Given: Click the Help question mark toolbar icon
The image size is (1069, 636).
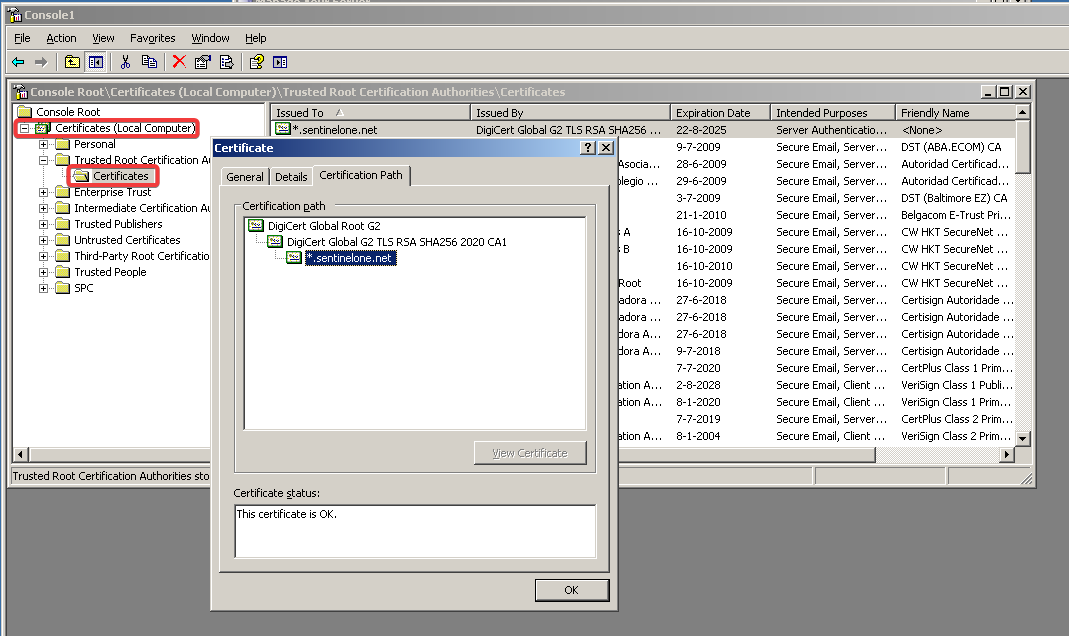Looking at the screenshot, I should tap(256, 62).
